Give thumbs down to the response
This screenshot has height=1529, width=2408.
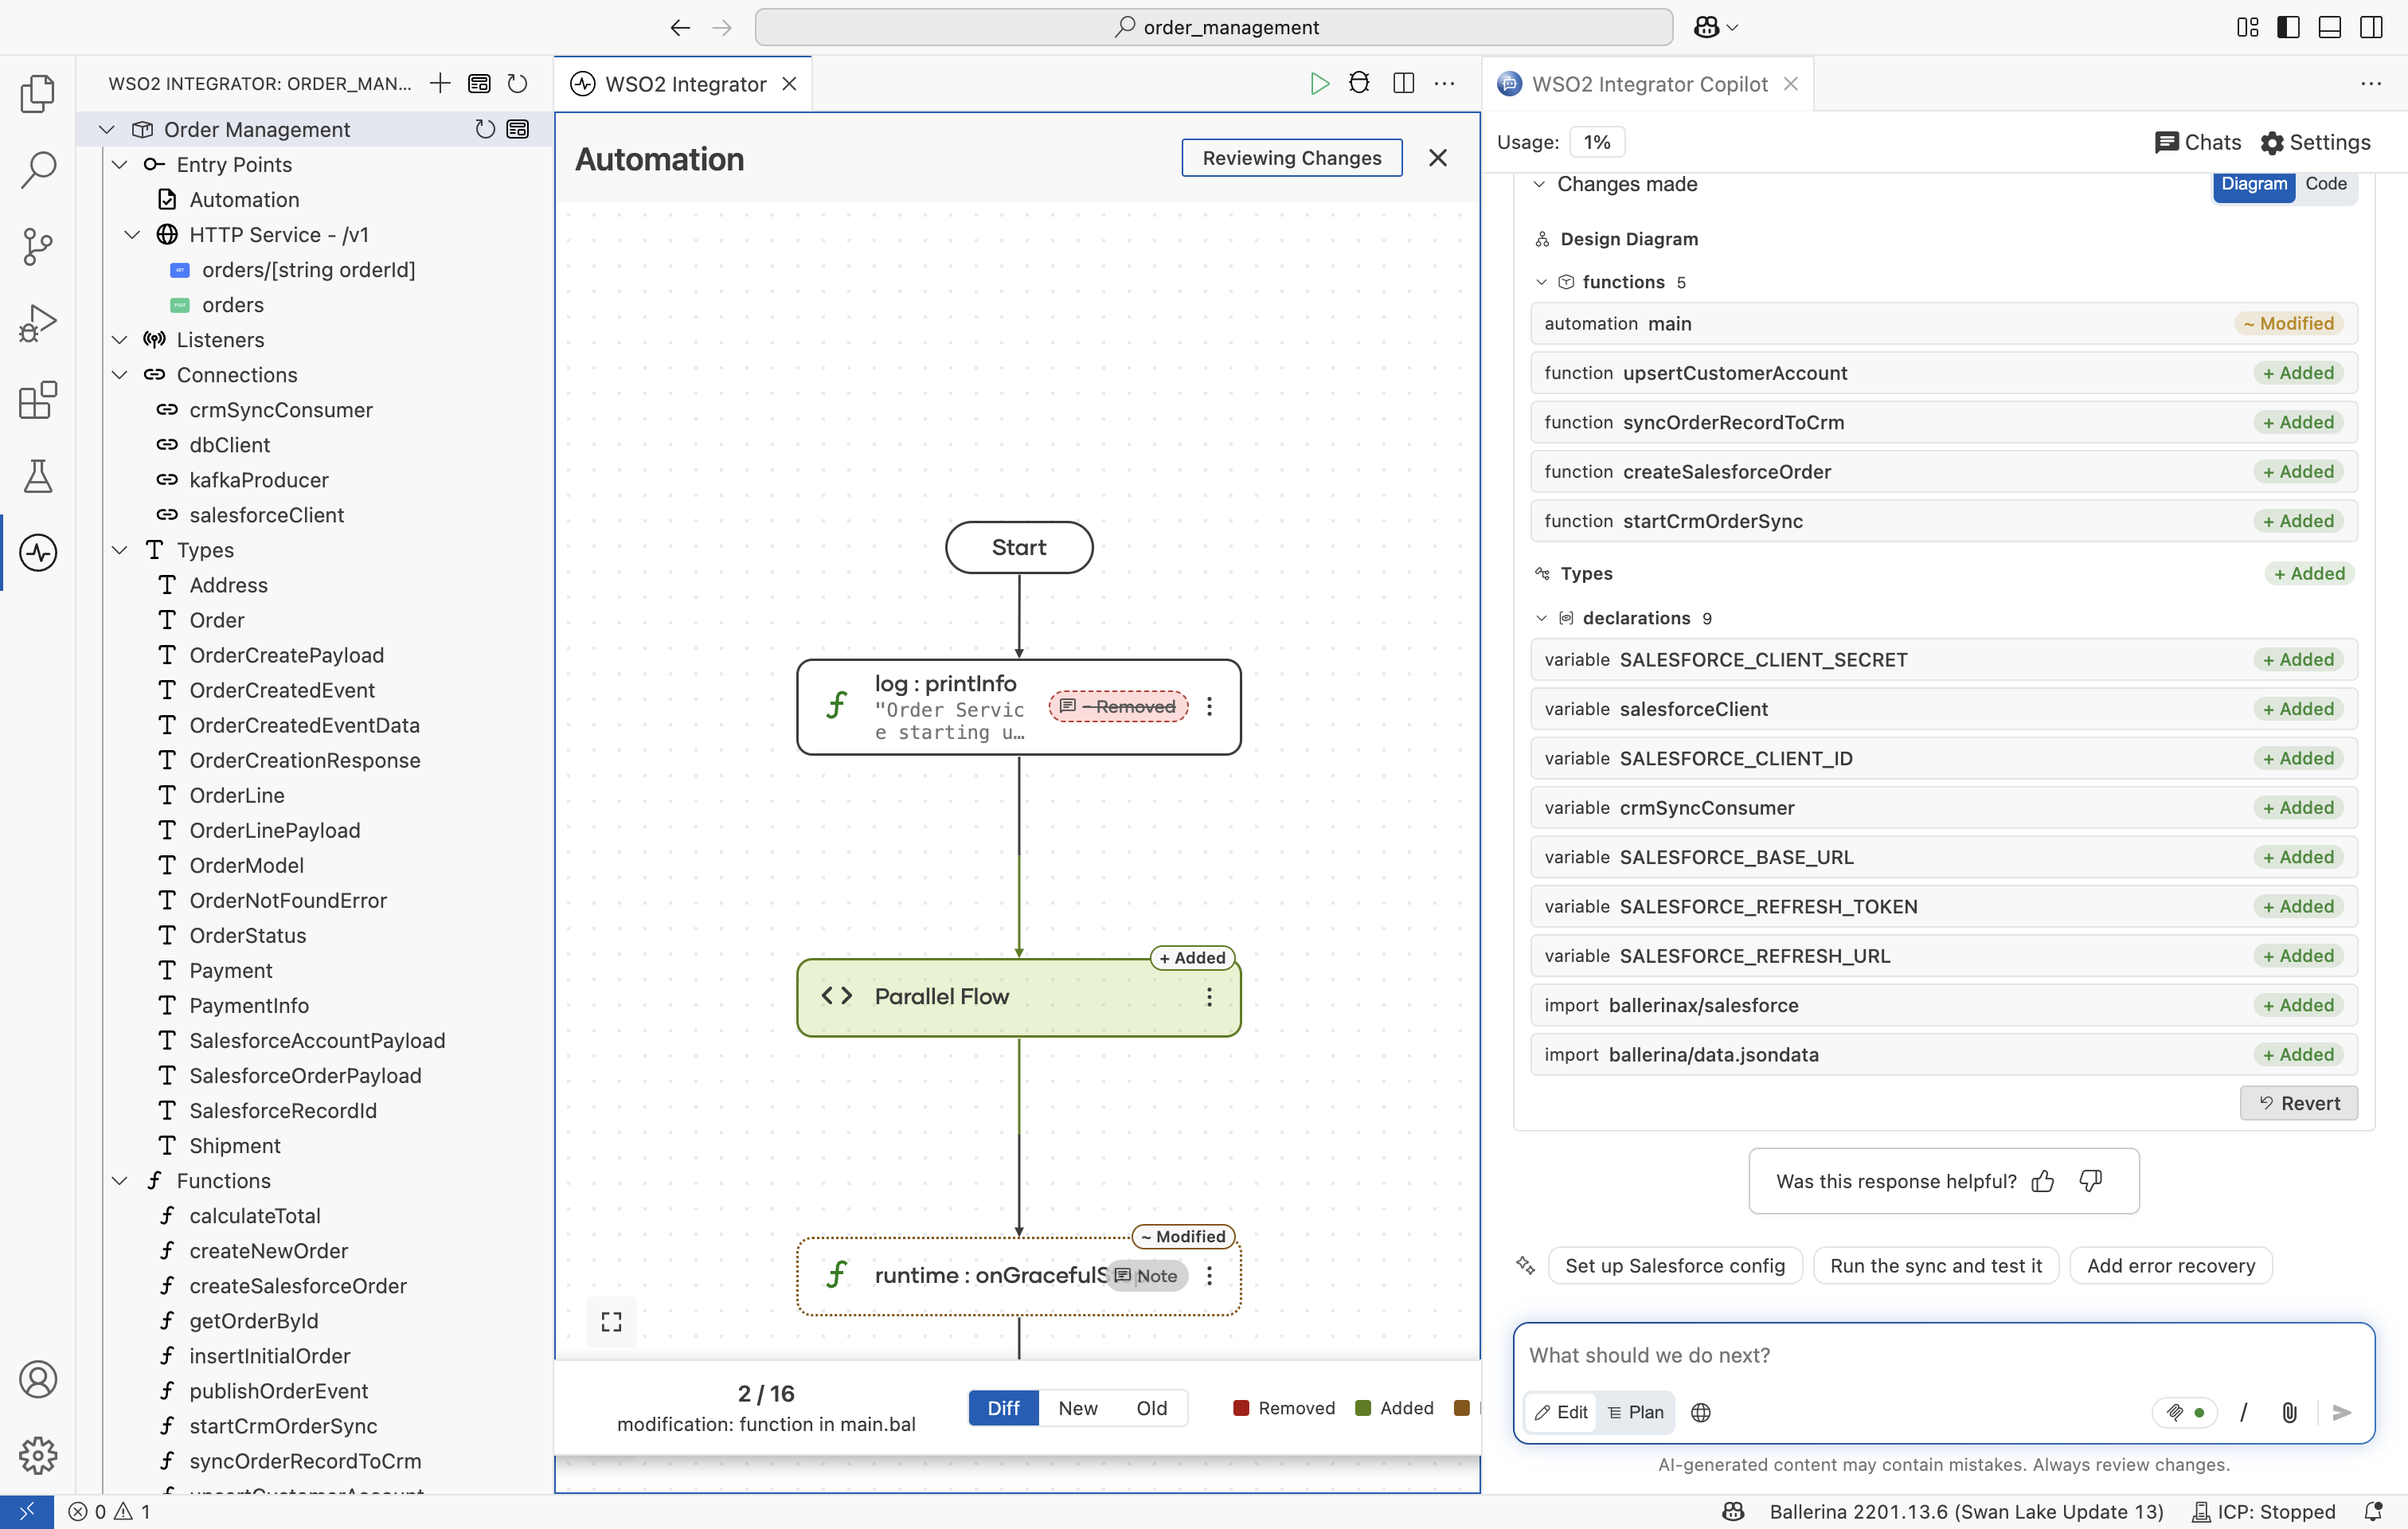pyautogui.click(x=2090, y=1181)
